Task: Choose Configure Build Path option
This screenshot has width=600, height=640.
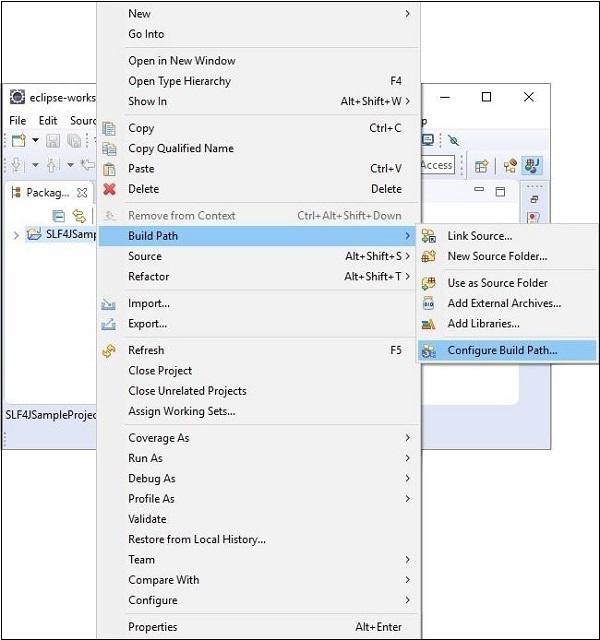Action: (x=502, y=350)
